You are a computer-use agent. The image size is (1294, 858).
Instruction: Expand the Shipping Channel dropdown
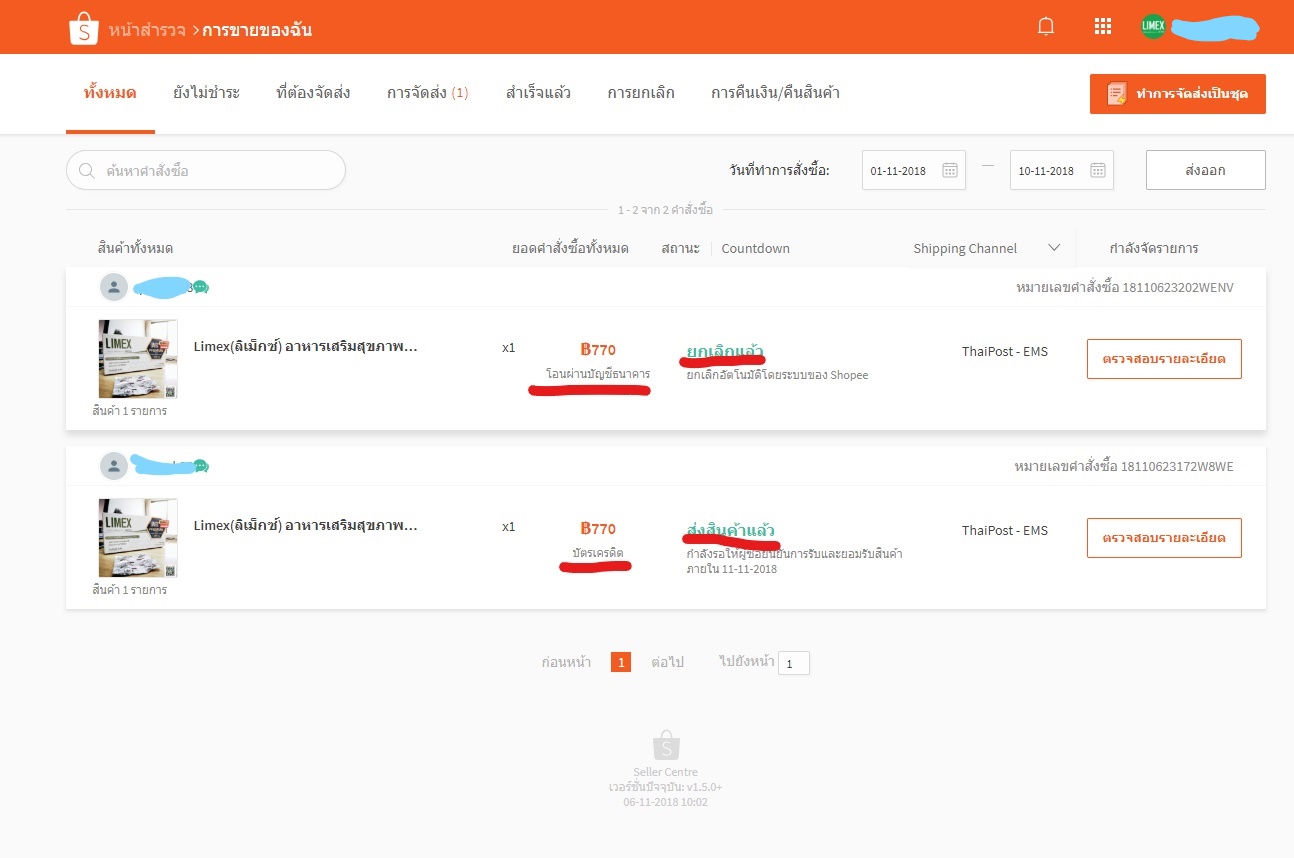click(x=1054, y=248)
